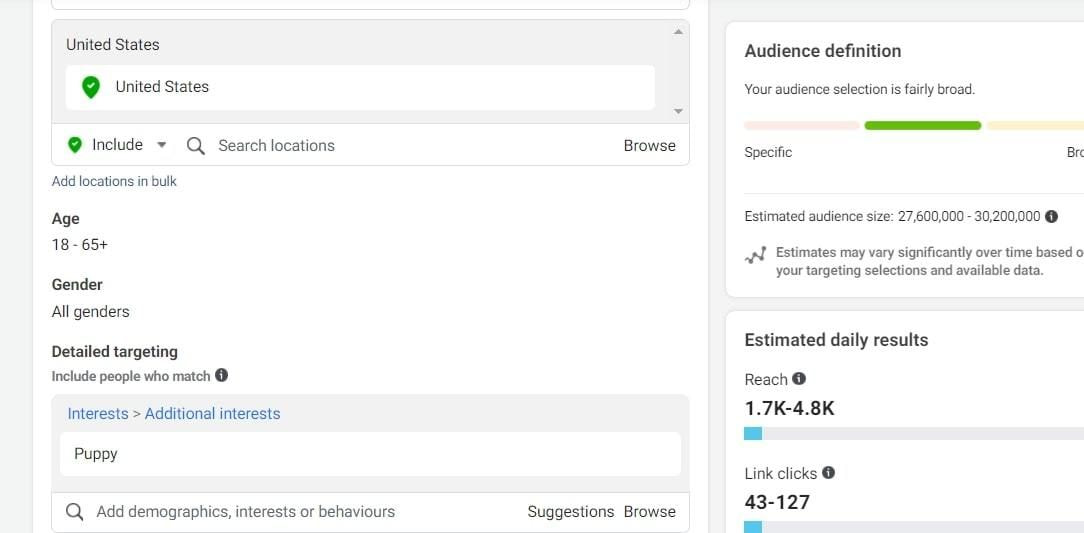1084x533 pixels.
Task: Click the locations list scroll up arrow
Action: coord(678,32)
